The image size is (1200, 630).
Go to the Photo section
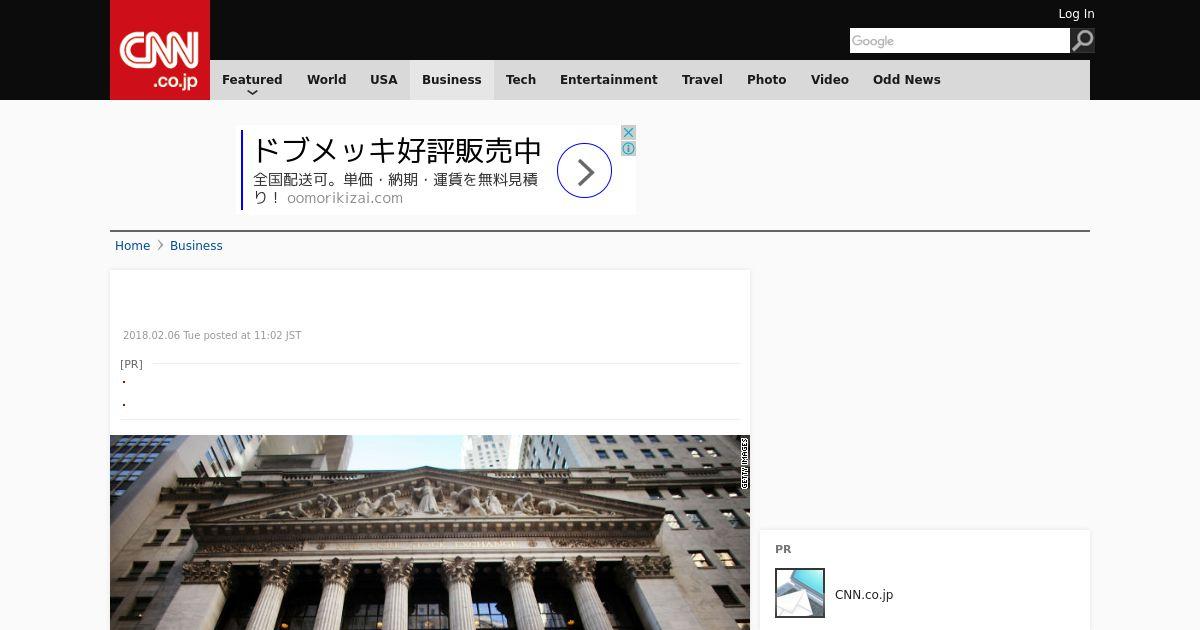click(767, 80)
